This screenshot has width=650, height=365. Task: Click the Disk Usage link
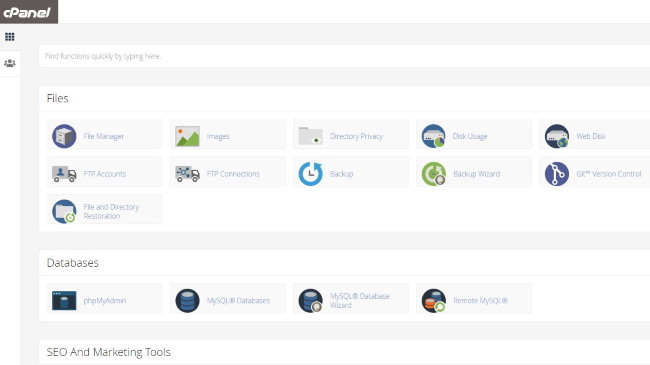click(470, 136)
